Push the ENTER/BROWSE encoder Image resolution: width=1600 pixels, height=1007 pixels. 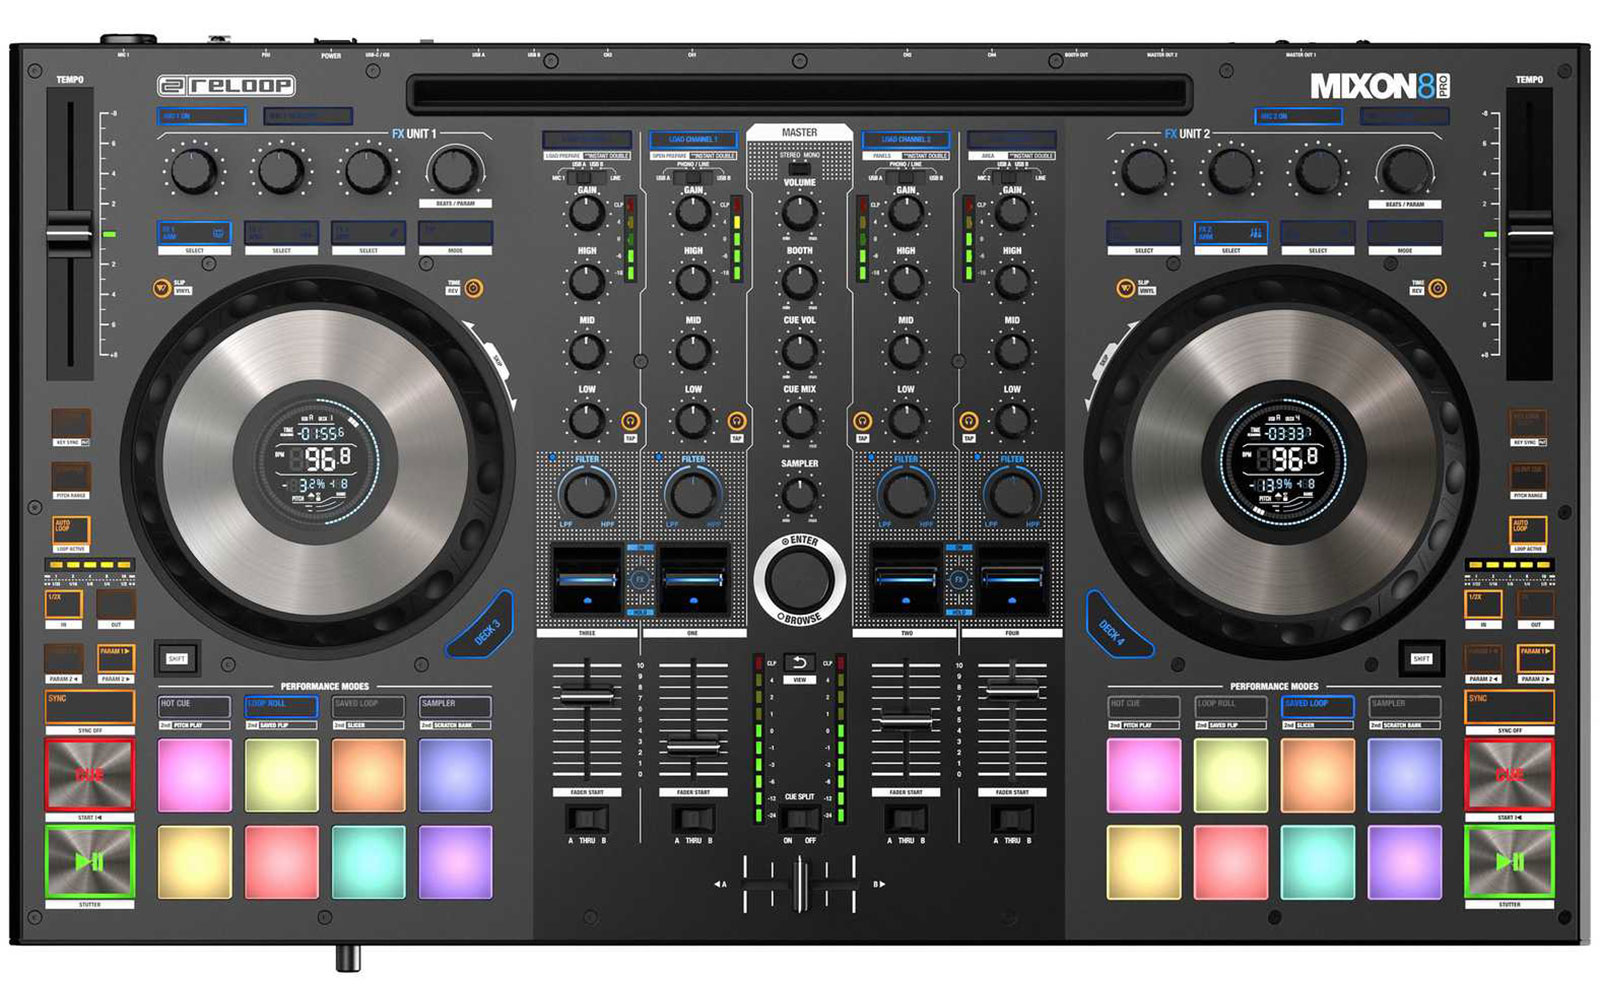click(x=799, y=579)
